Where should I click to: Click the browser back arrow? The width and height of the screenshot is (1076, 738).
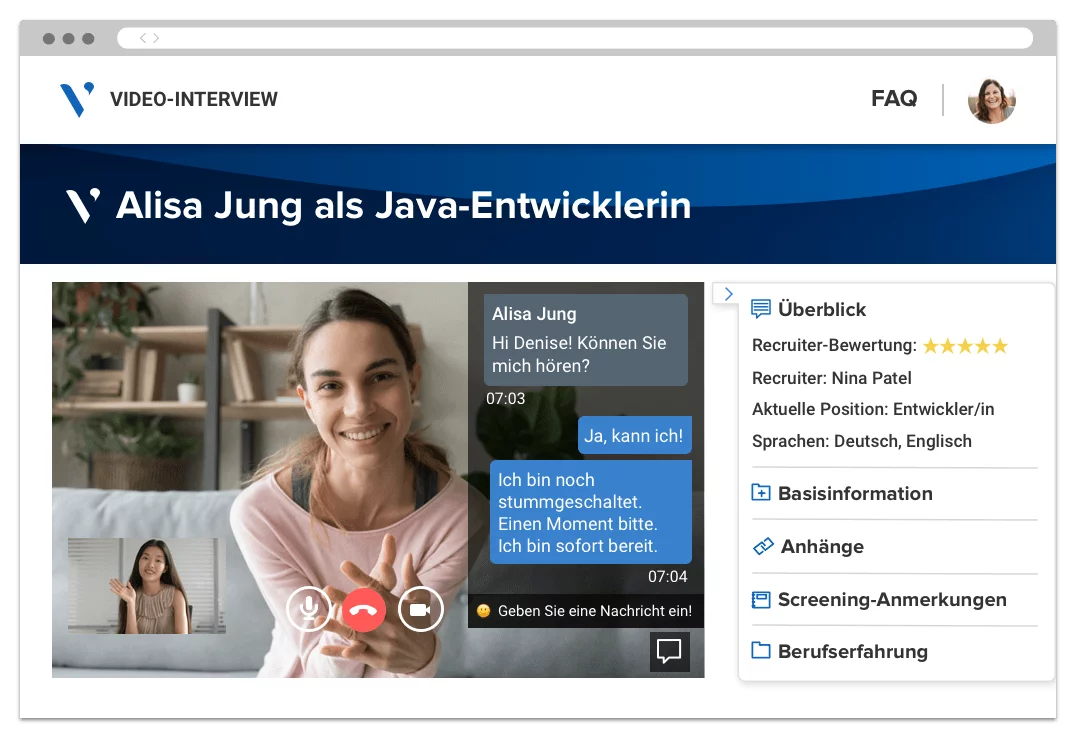pyautogui.click(x=143, y=38)
